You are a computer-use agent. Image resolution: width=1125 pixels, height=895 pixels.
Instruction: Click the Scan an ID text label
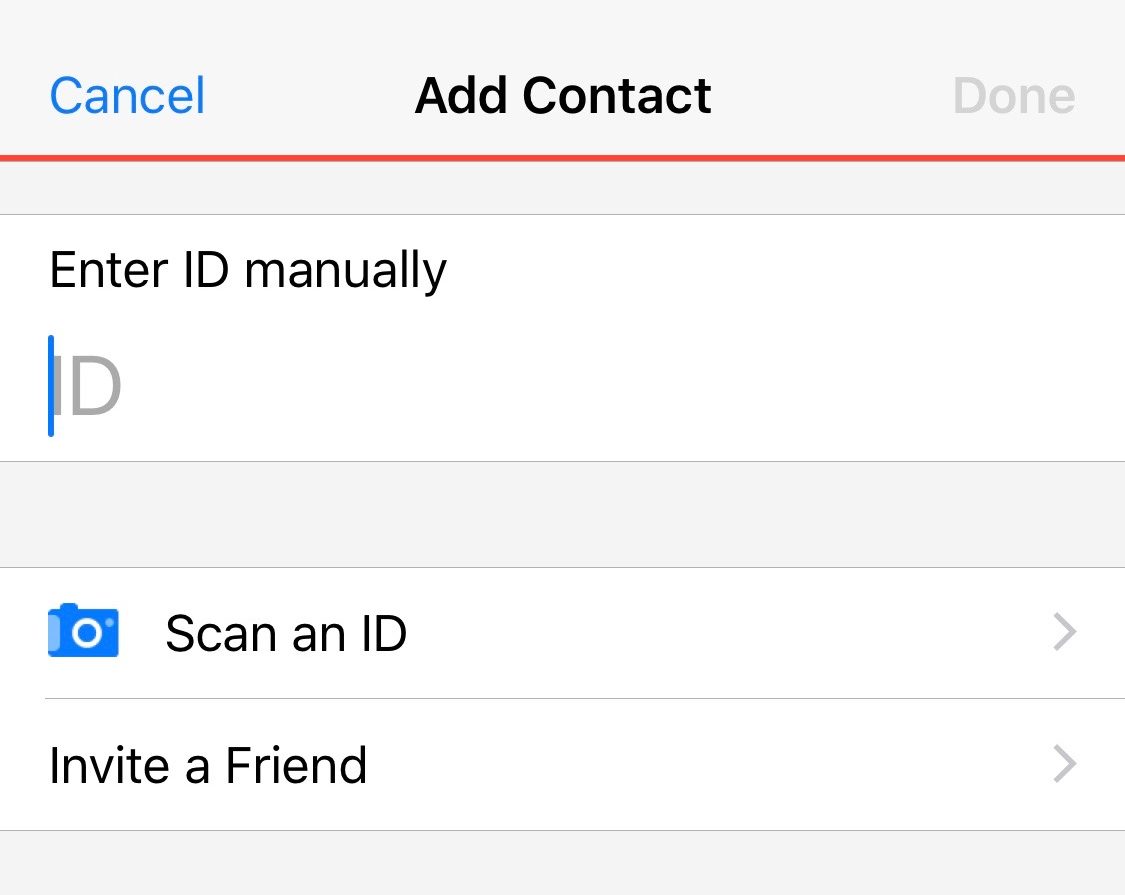pos(286,634)
